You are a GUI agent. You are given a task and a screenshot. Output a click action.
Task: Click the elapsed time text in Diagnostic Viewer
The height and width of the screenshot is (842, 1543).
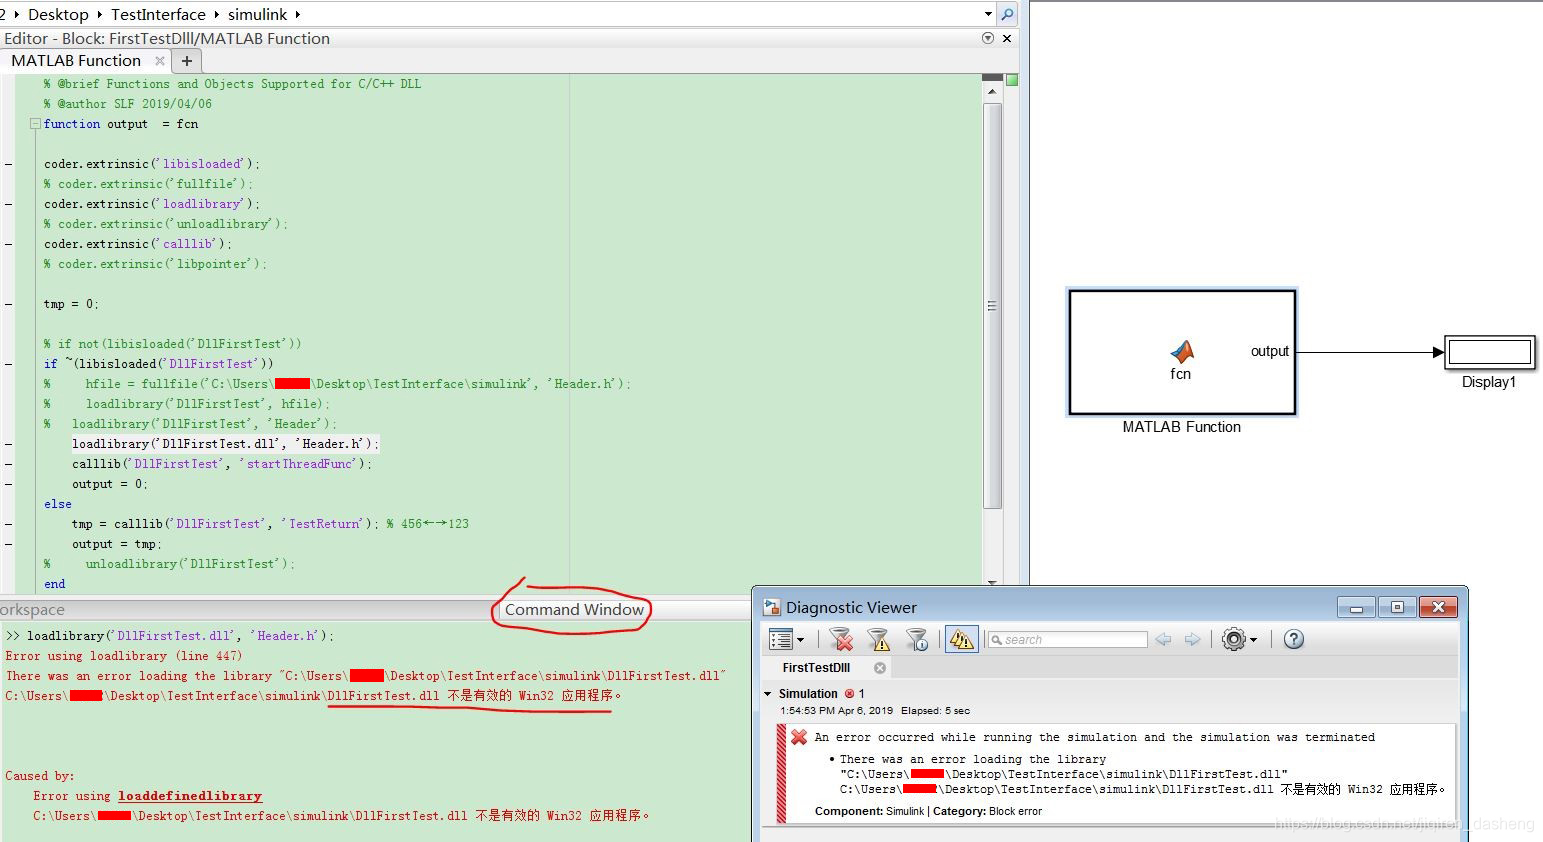935,711
